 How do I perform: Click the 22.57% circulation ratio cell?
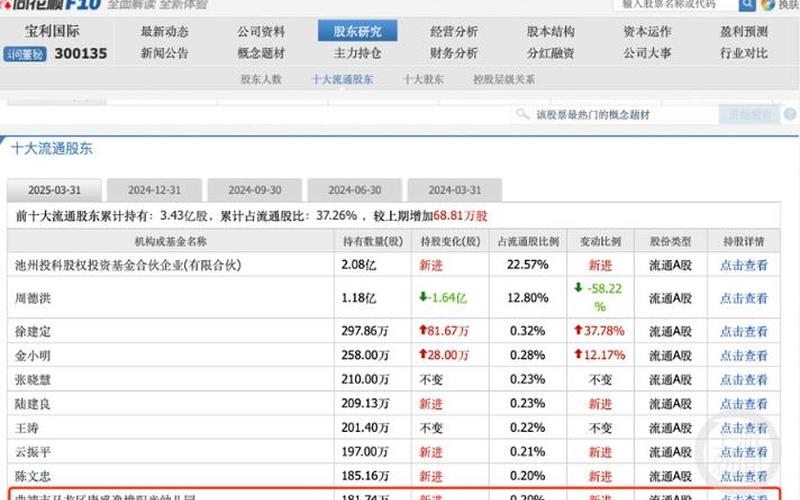528,265
